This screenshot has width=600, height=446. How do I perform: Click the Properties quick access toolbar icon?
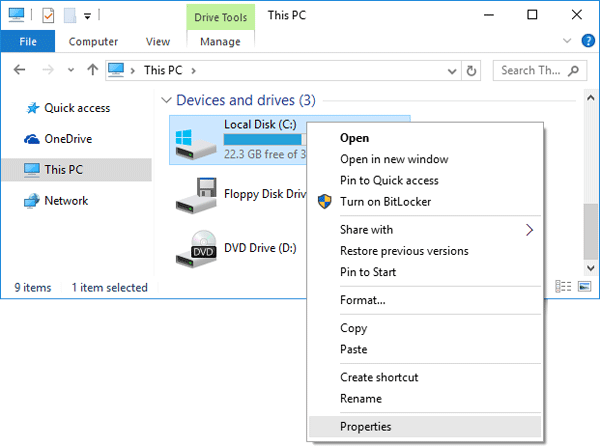coord(48,16)
